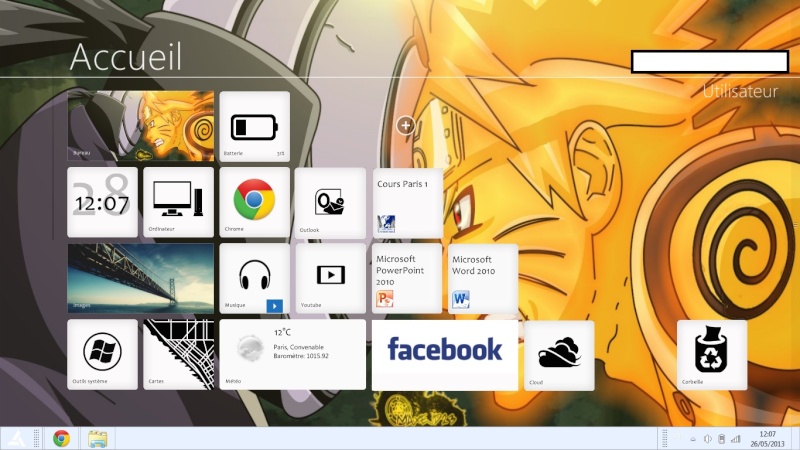Open the Bureau desktop tile
The height and width of the screenshot is (450, 800).
point(140,126)
